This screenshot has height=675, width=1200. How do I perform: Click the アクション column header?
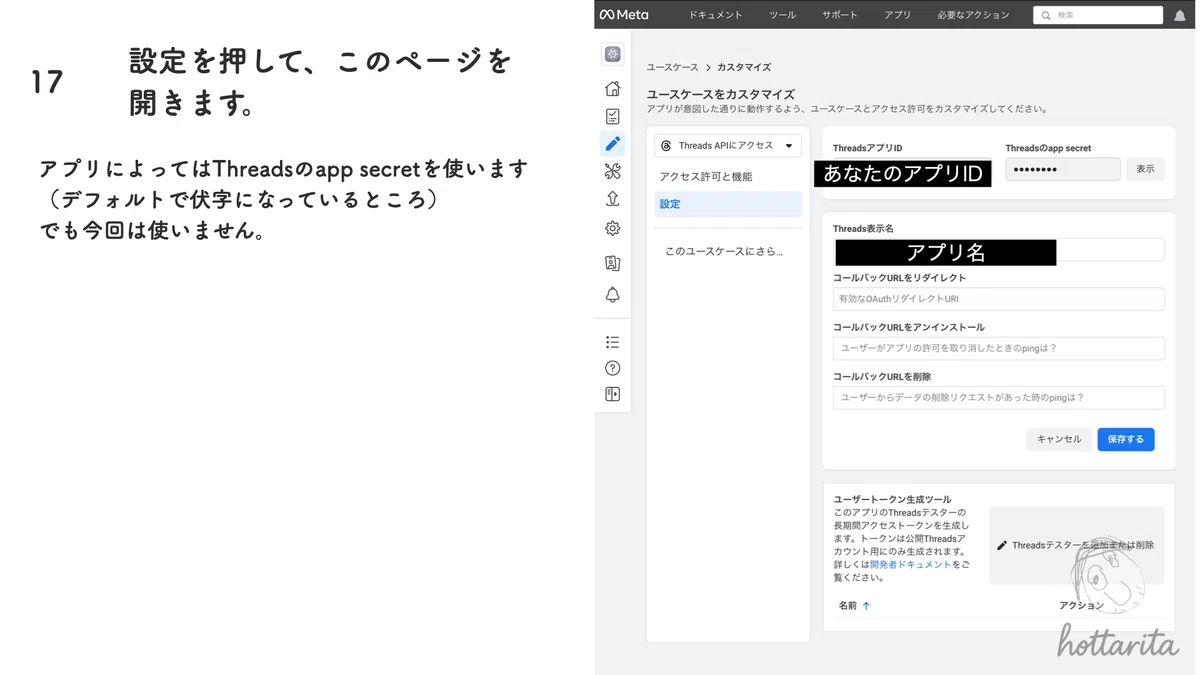(x=1081, y=605)
